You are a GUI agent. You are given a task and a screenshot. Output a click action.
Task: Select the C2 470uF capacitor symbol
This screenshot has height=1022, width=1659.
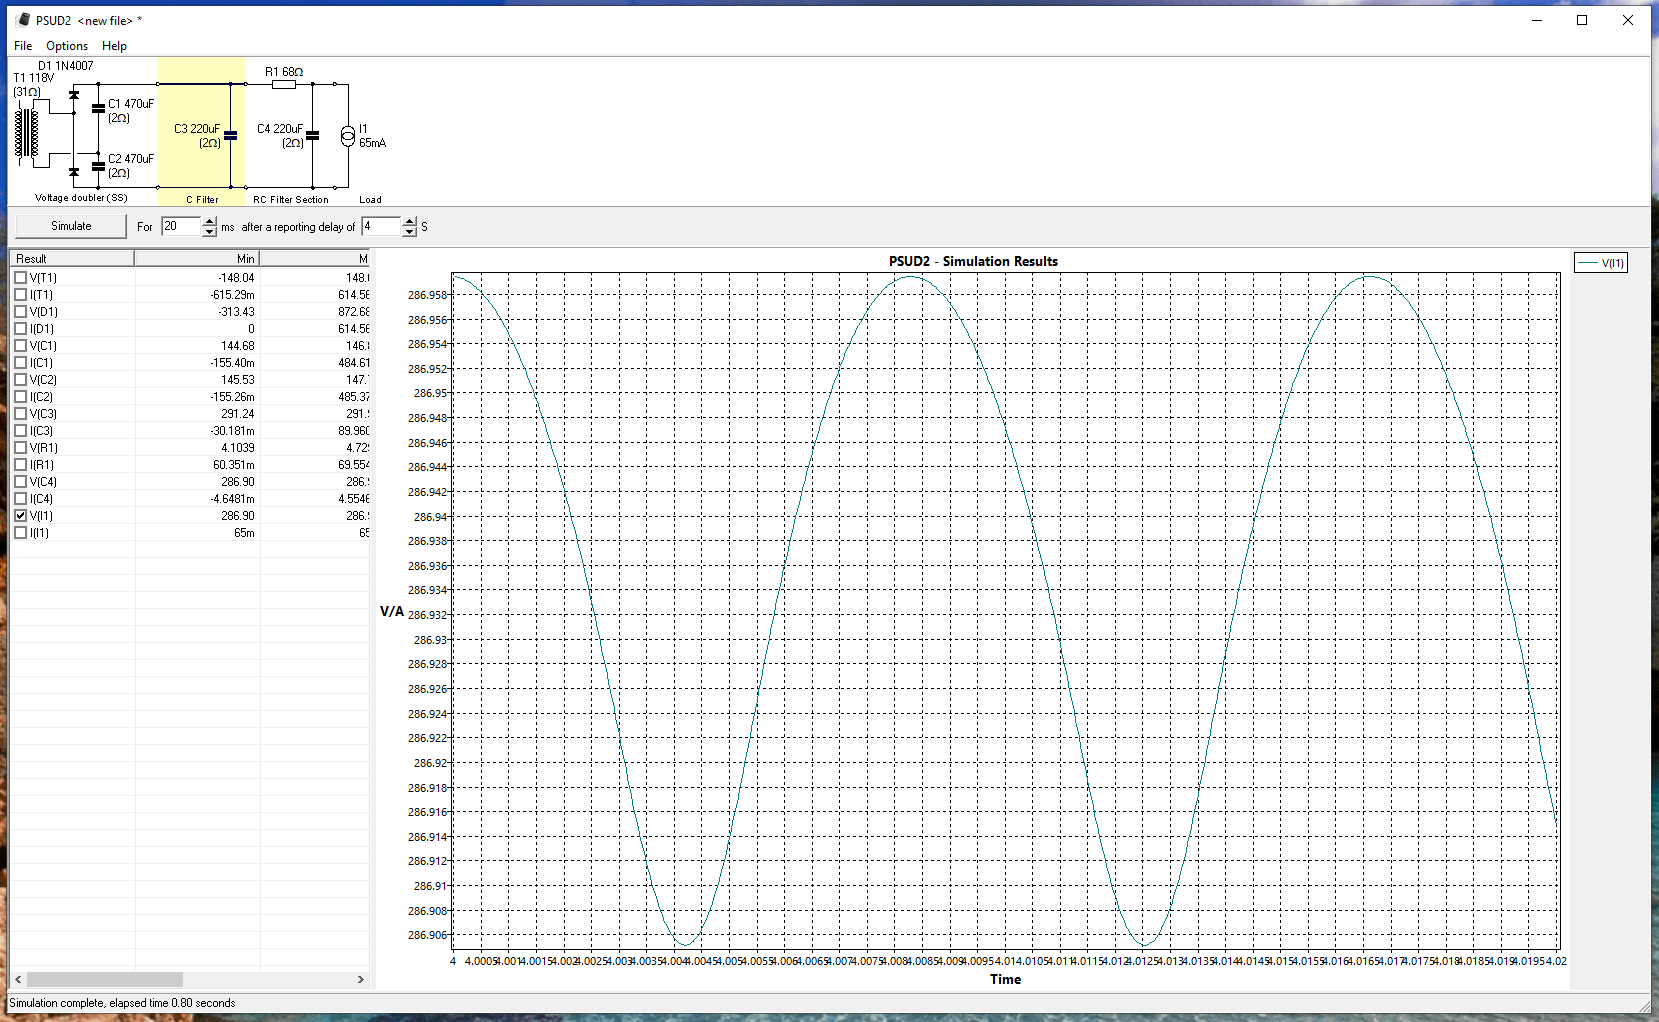[98, 165]
